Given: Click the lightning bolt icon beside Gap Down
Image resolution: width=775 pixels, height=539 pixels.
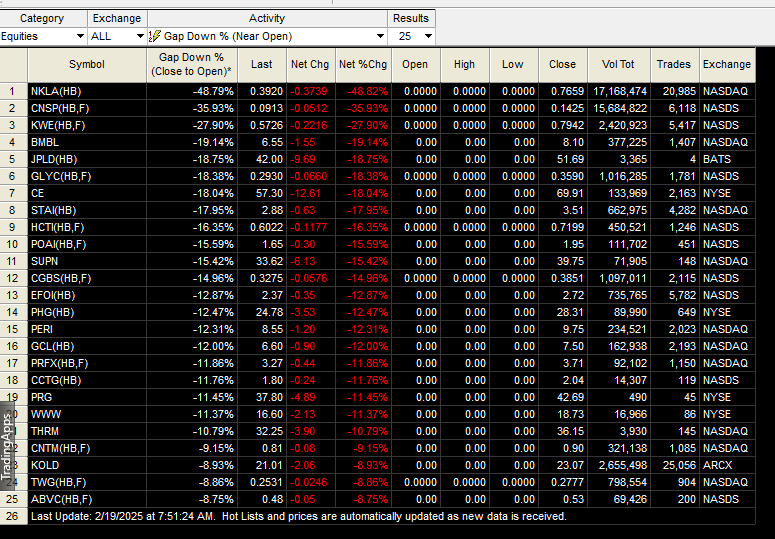Looking at the screenshot, I should pos(155,36).
